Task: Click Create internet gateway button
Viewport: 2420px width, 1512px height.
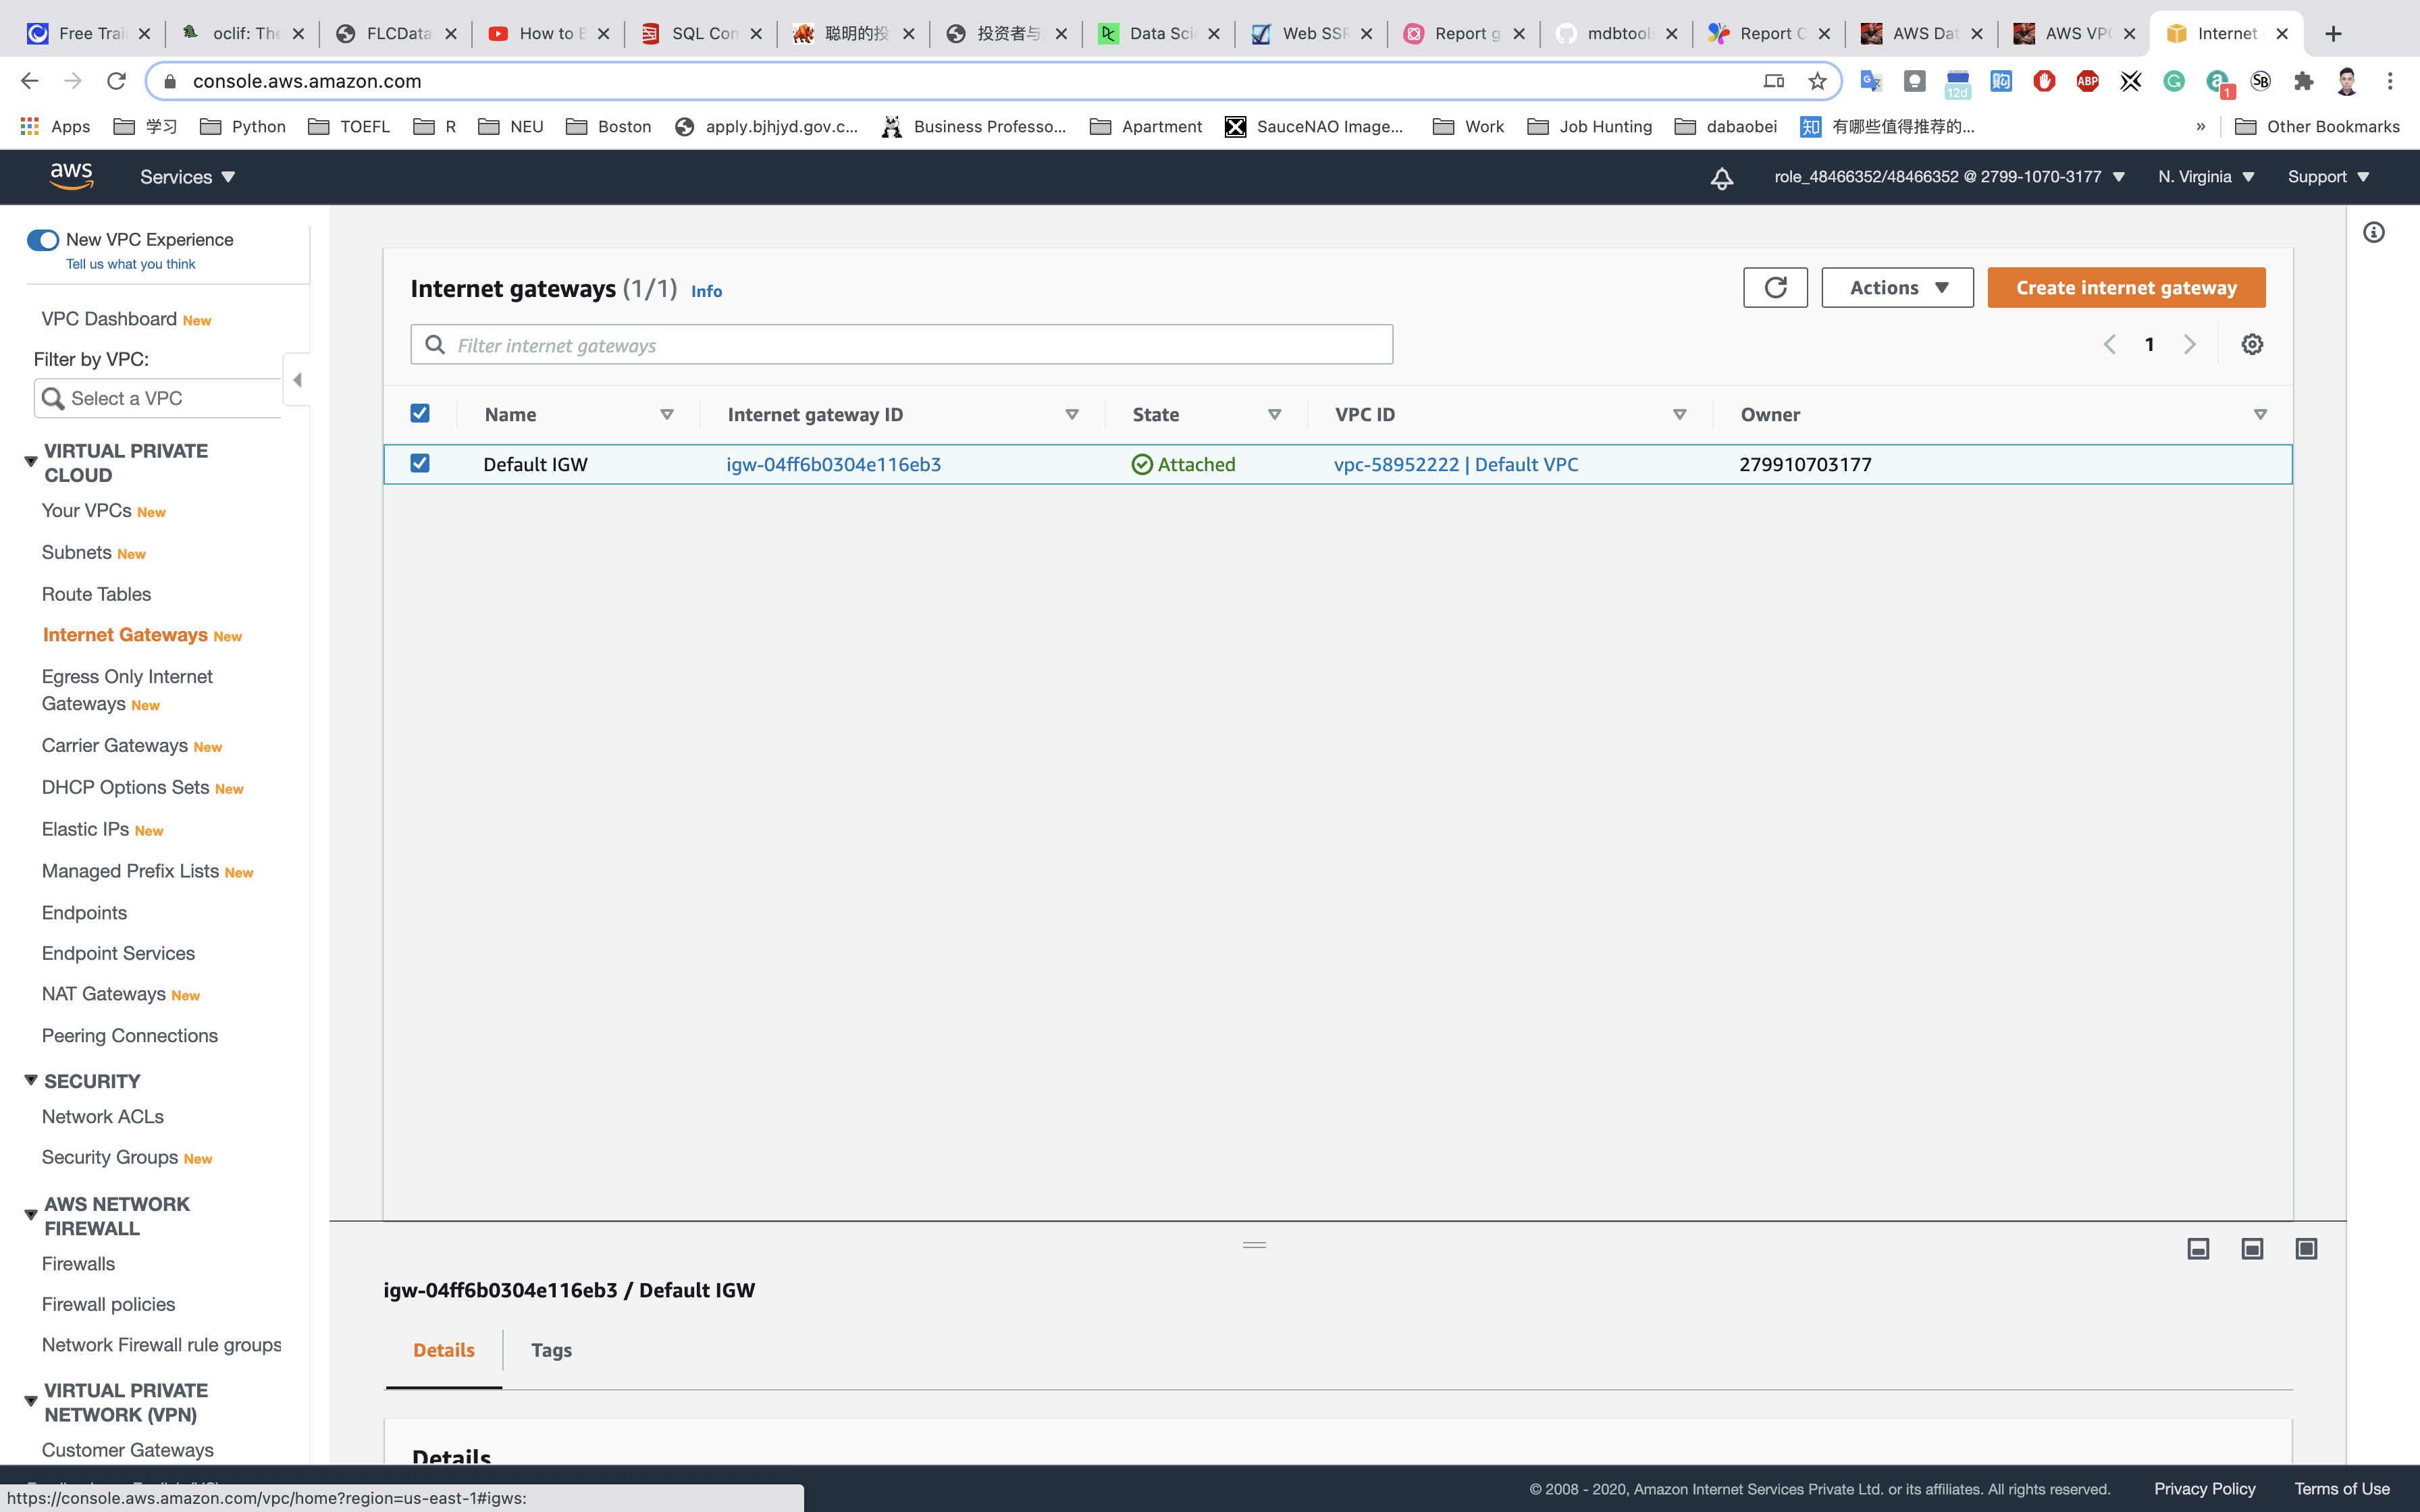Action: [x=2126, y=288]
